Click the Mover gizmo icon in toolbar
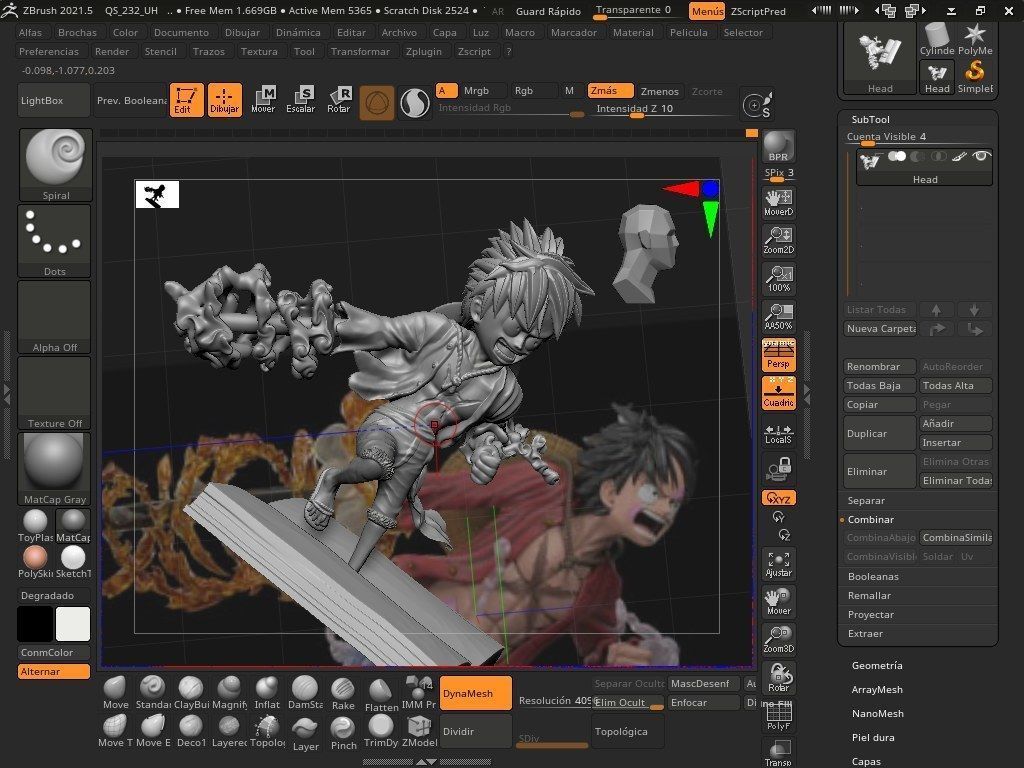1024x768 pixels. (263, 101)
